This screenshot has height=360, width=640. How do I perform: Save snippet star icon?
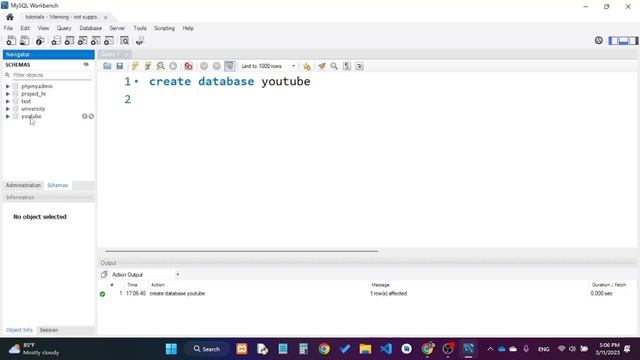[307, 66]
